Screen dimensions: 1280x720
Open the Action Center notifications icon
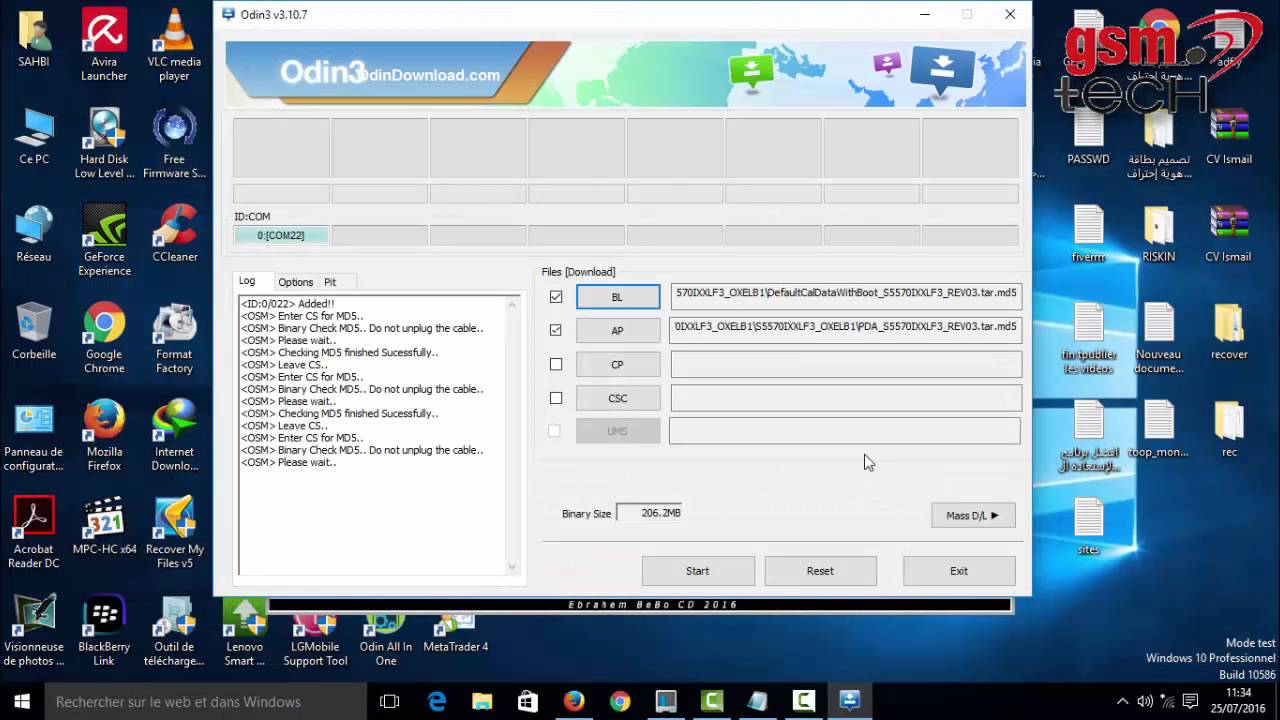[x=1190, y=701]
